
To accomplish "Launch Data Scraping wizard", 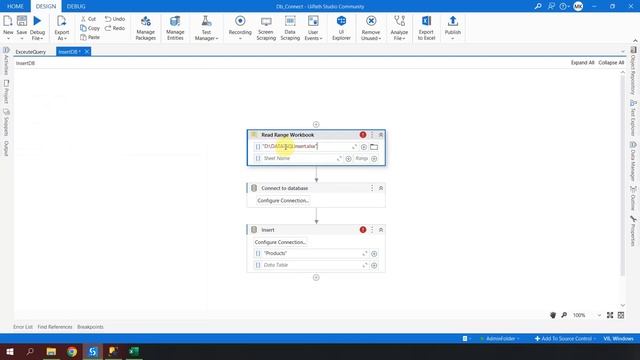I will click(x=290, y=27).
